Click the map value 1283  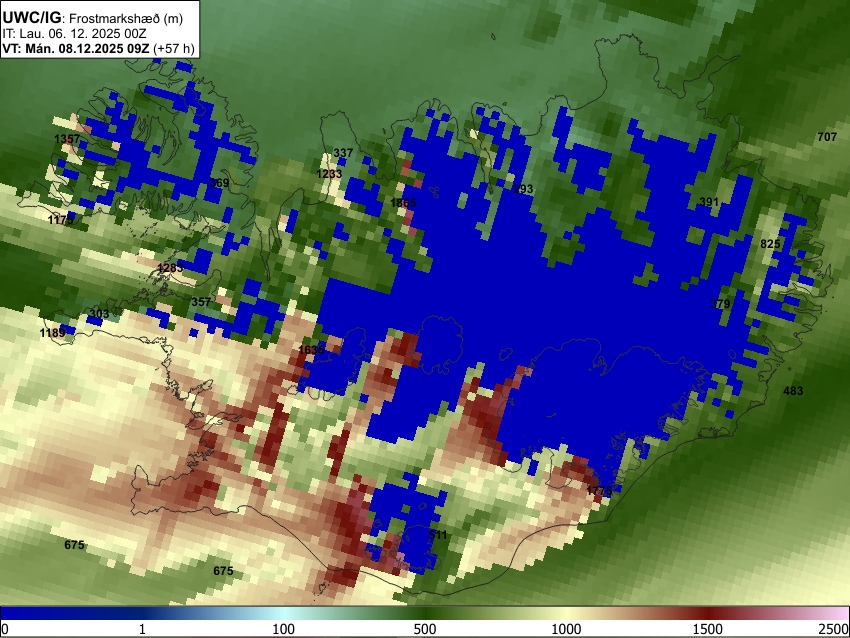[170, 268]
